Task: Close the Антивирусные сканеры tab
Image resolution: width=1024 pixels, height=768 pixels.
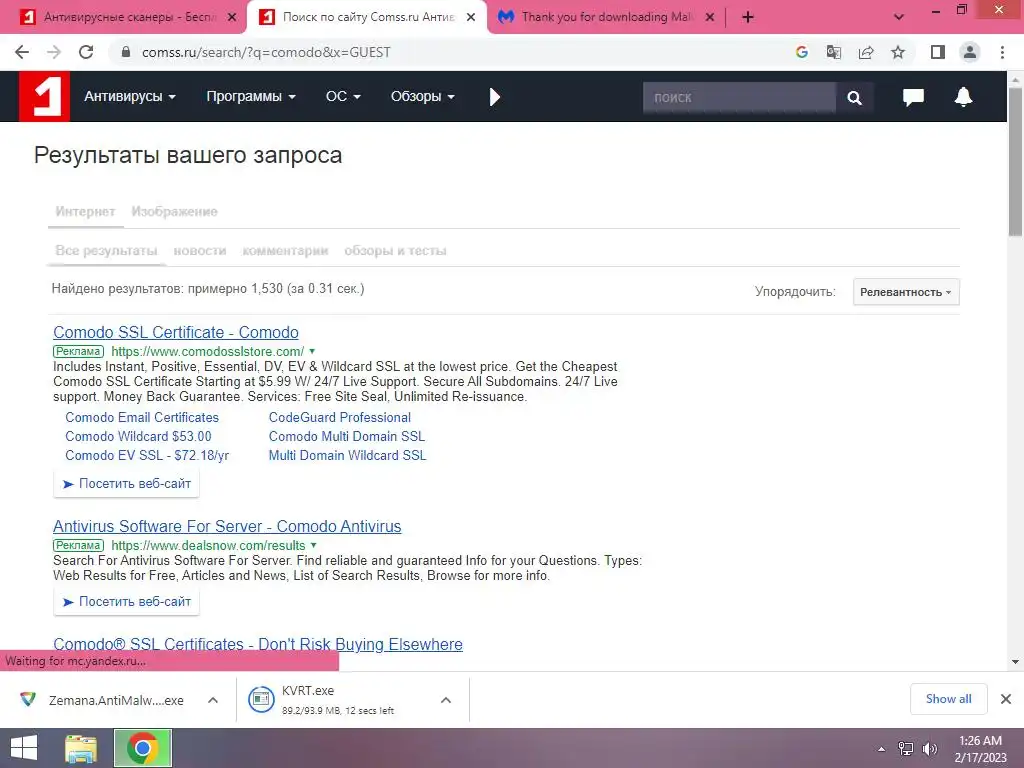Action: tap(232, 18)
